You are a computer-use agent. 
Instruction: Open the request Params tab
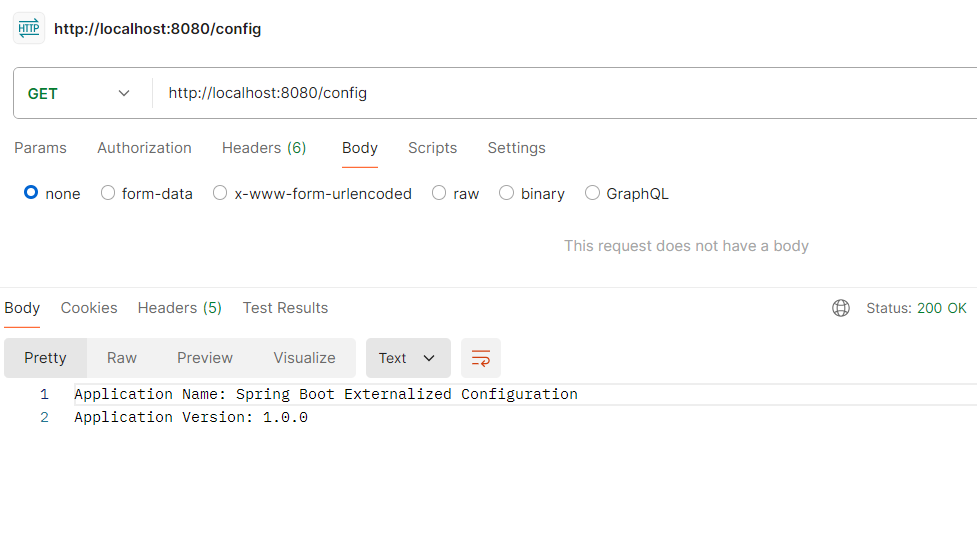click(x=40, y=148)
